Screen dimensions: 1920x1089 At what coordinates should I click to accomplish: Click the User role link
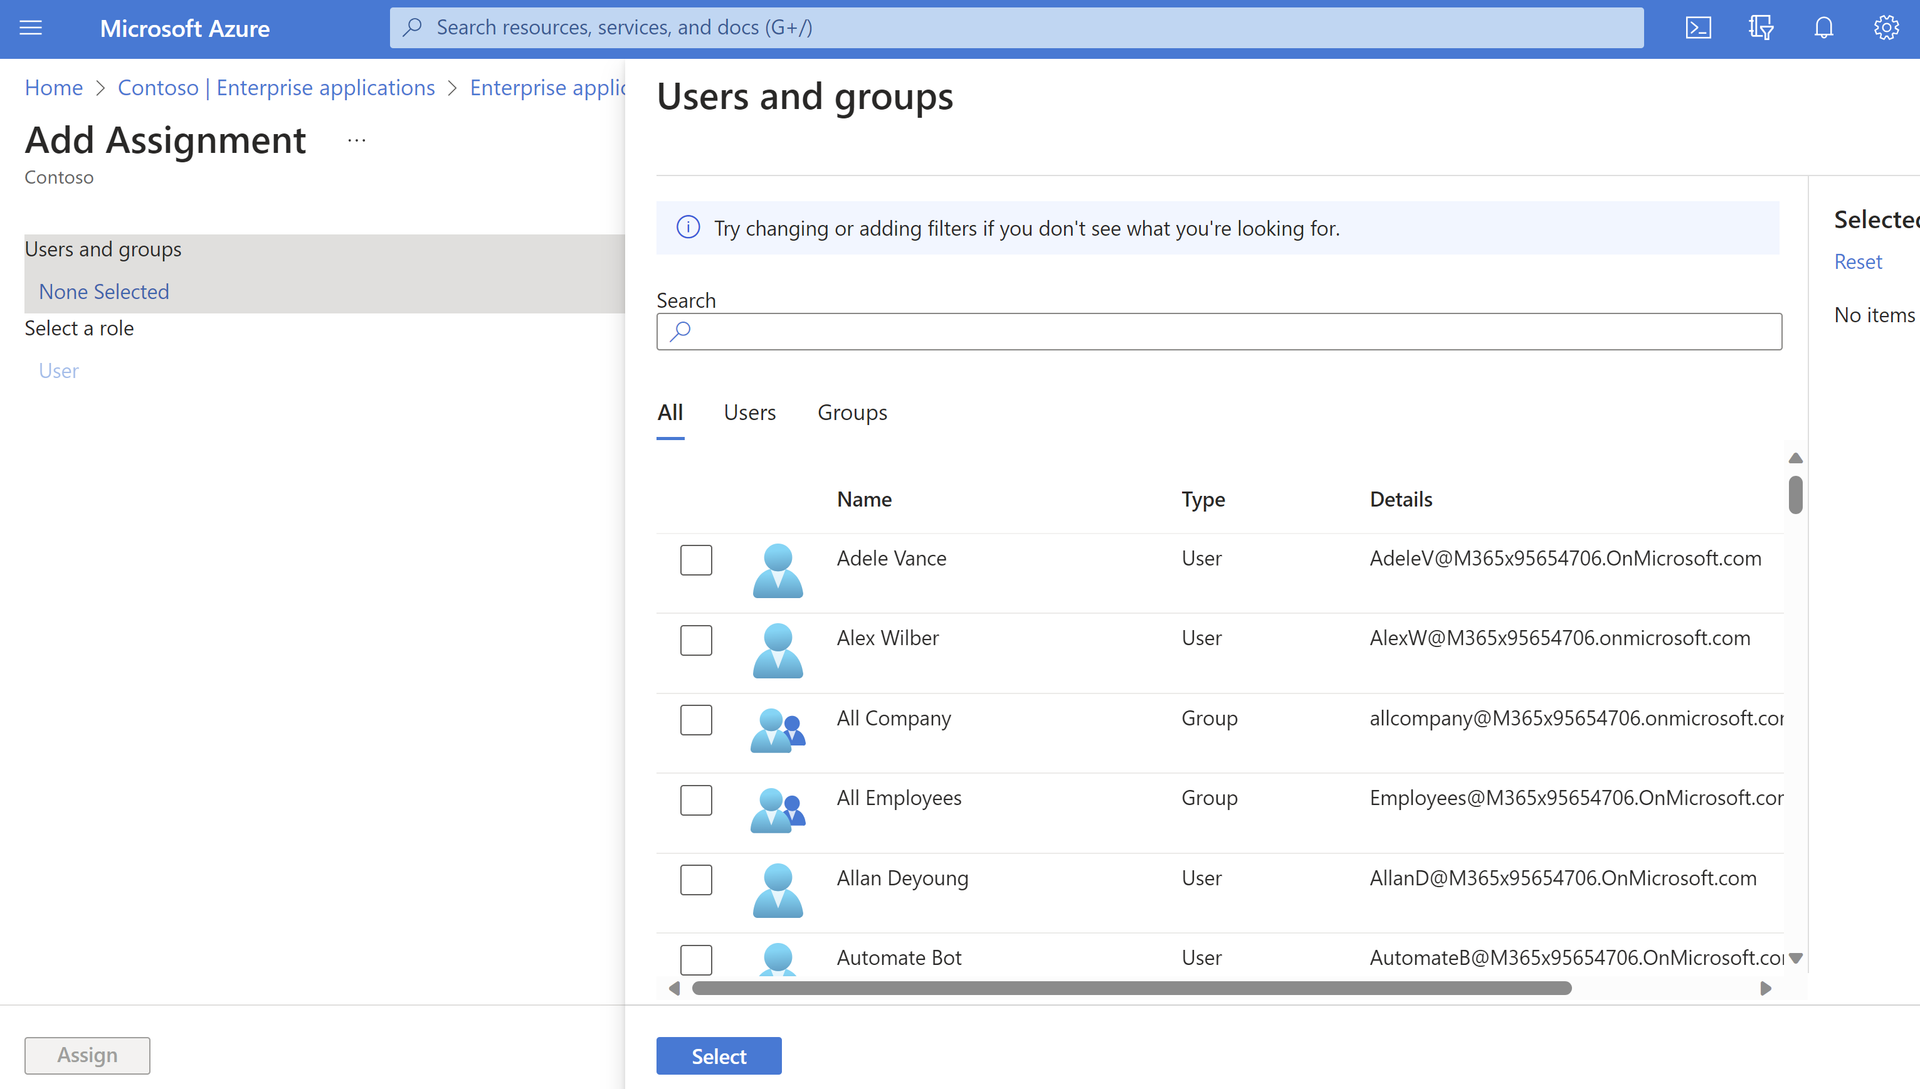pyautogui.click(x=59, y=371)
